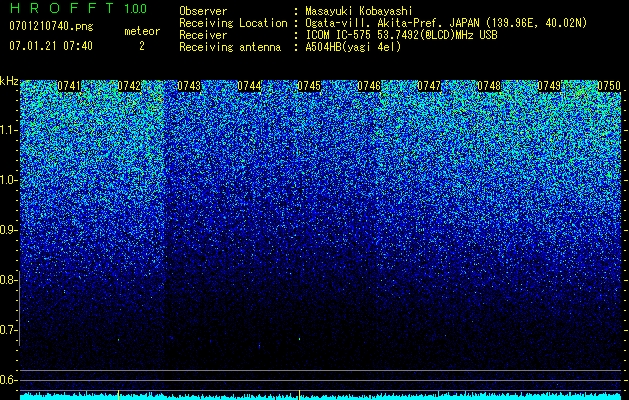Click the 1.1 kHz axis label
The height and width of the screenshot is (400, 629).
(8, 130)
